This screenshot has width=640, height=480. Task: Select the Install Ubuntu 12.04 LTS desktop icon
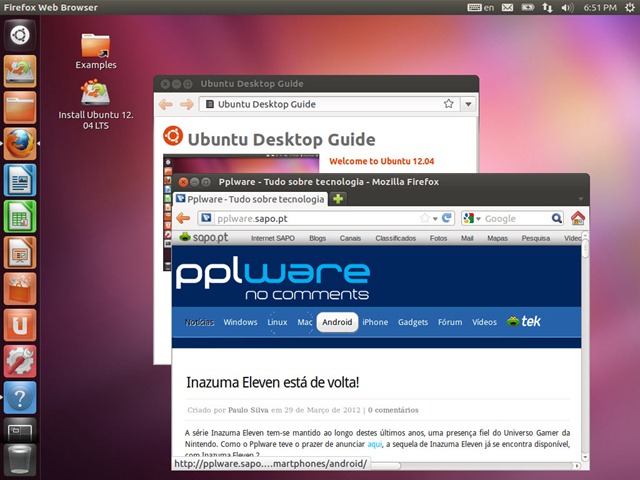tap(96, 105)
